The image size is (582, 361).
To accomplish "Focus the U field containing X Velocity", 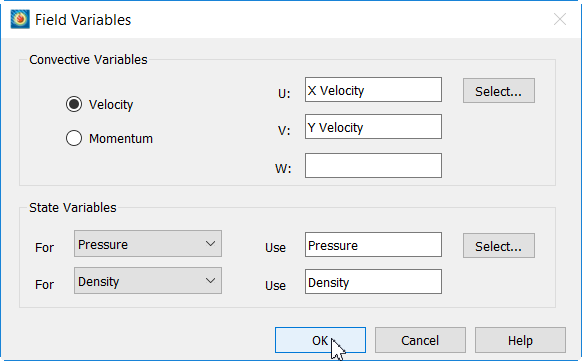I will tap(373, 90).
